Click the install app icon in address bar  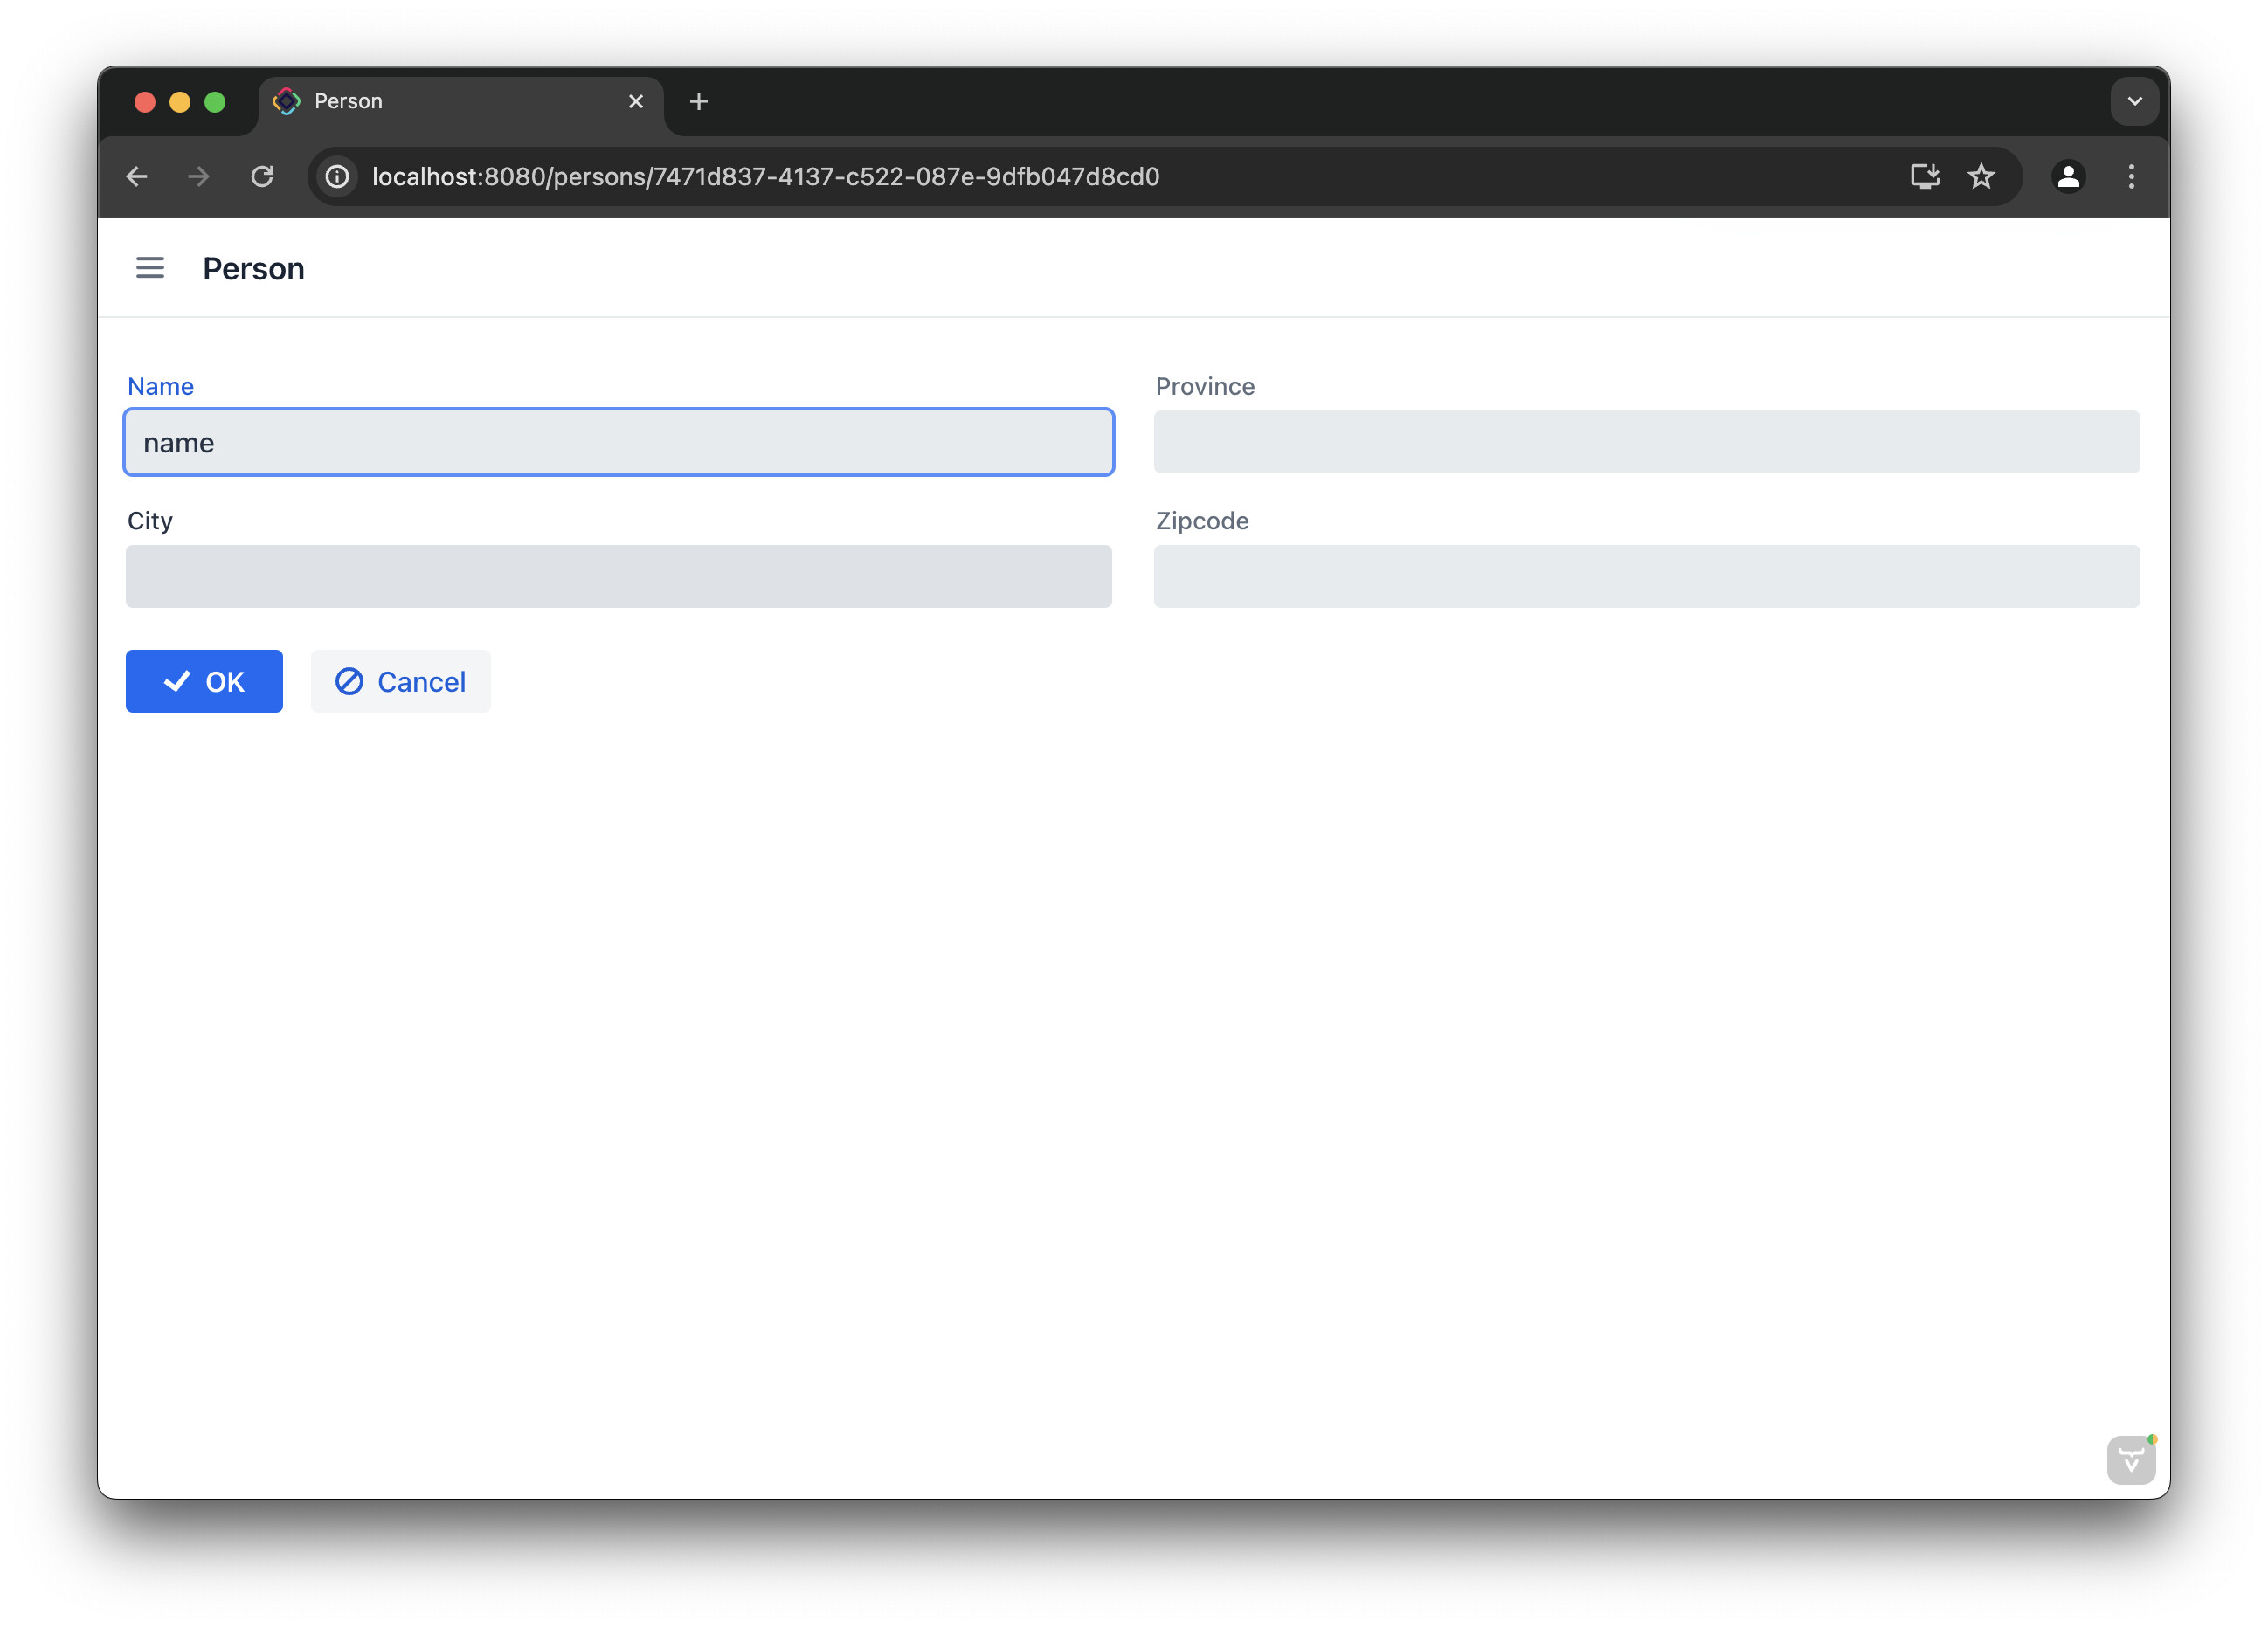point(1924,177)
